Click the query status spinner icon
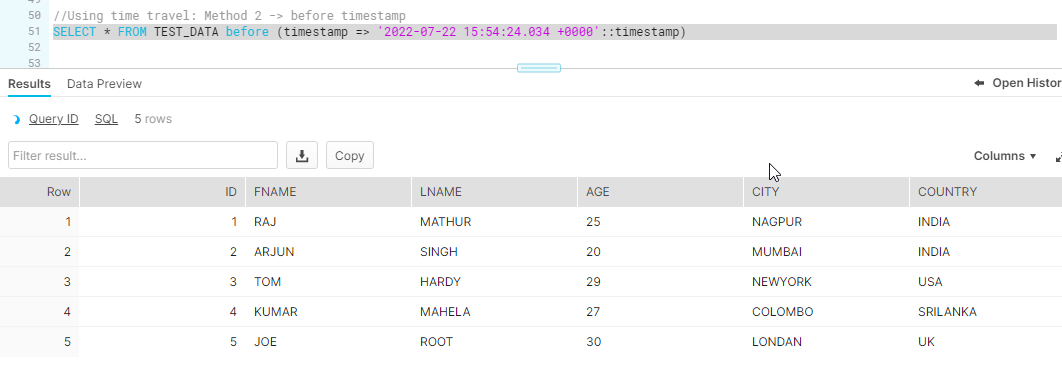1062x383 pixels. click(16, 119)
